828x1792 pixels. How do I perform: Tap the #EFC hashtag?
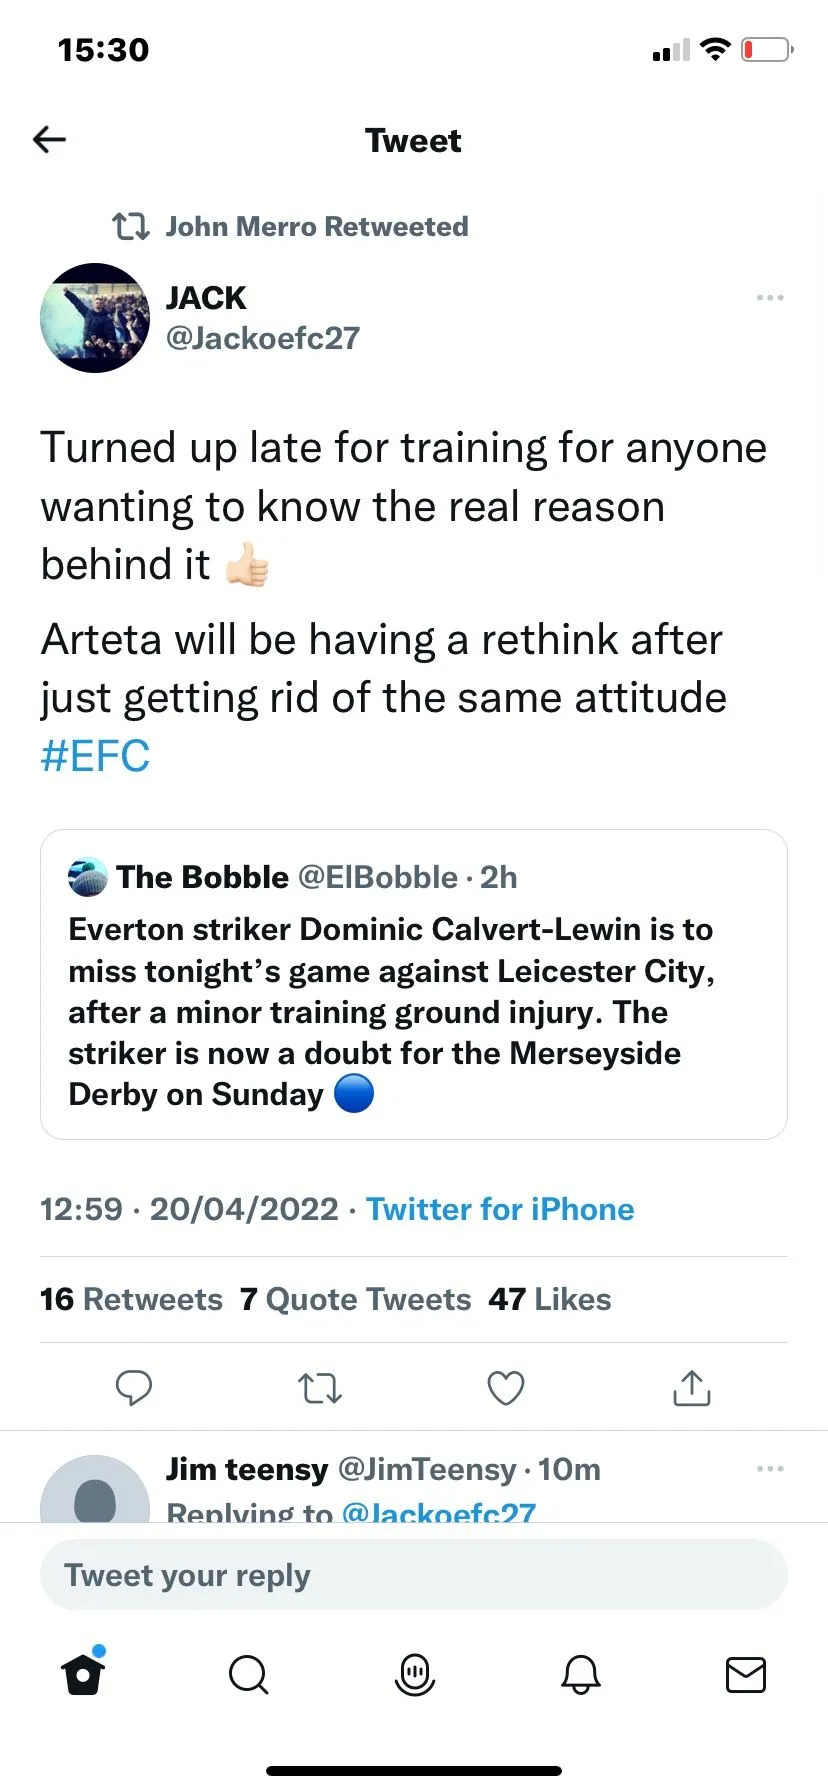coord(95,756)
